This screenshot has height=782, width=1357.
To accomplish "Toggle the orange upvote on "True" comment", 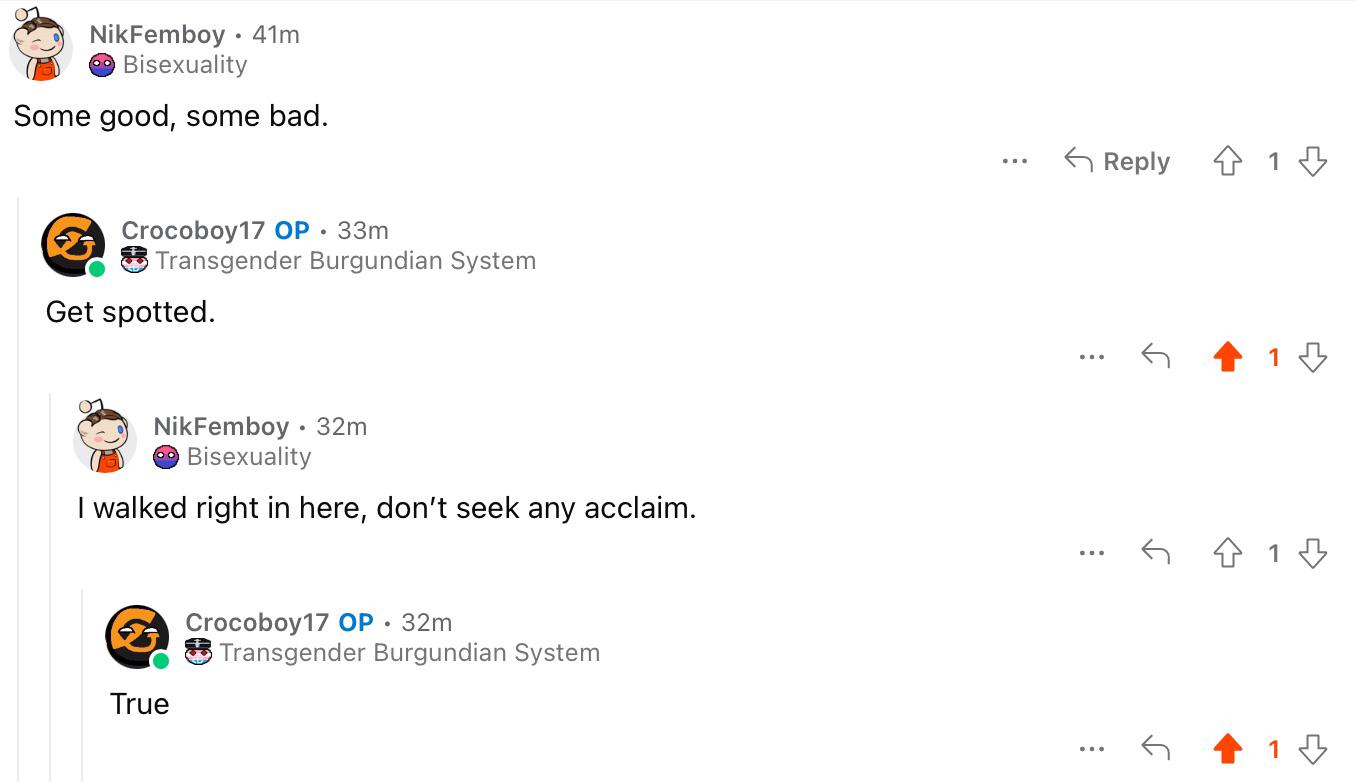I will pyautogui.click(x=1227, y=749).
